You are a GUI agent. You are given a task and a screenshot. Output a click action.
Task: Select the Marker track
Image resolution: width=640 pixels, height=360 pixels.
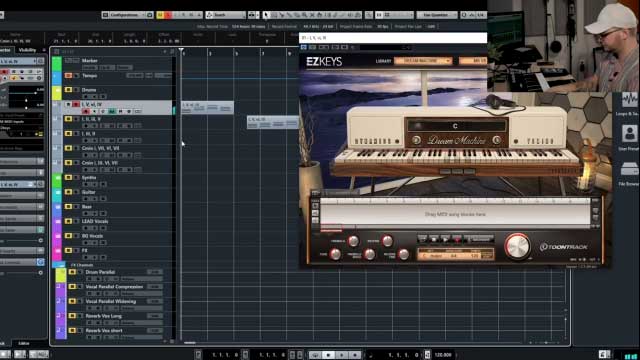(x=90, y=61)
